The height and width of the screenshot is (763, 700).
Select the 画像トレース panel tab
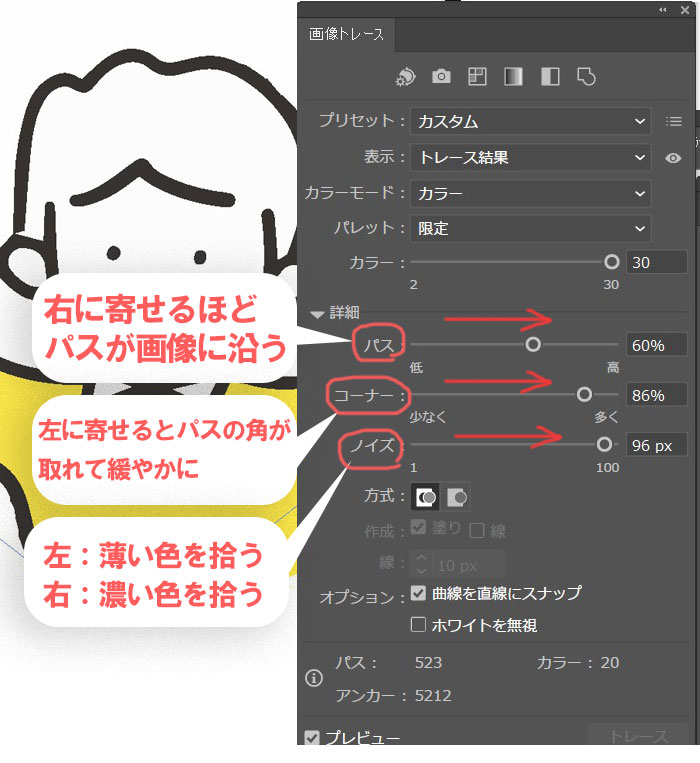tap(346, 35)
